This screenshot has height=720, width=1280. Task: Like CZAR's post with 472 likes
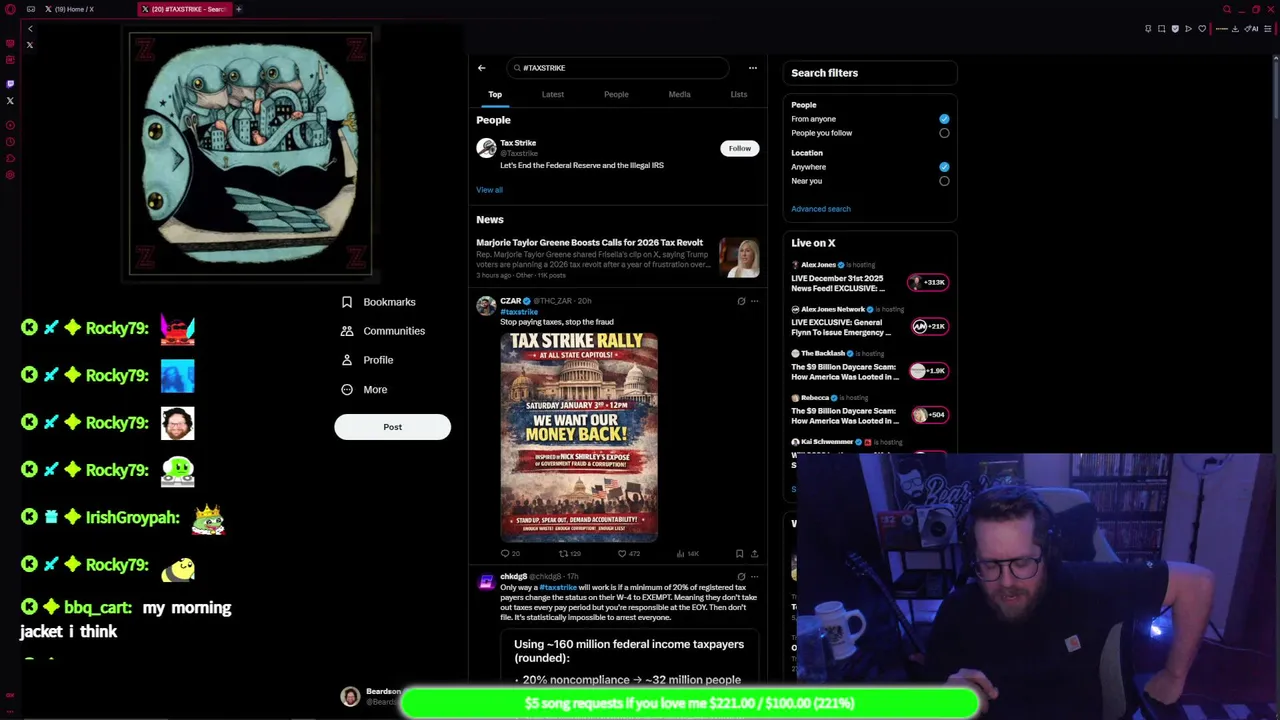[x=628, y=554]
